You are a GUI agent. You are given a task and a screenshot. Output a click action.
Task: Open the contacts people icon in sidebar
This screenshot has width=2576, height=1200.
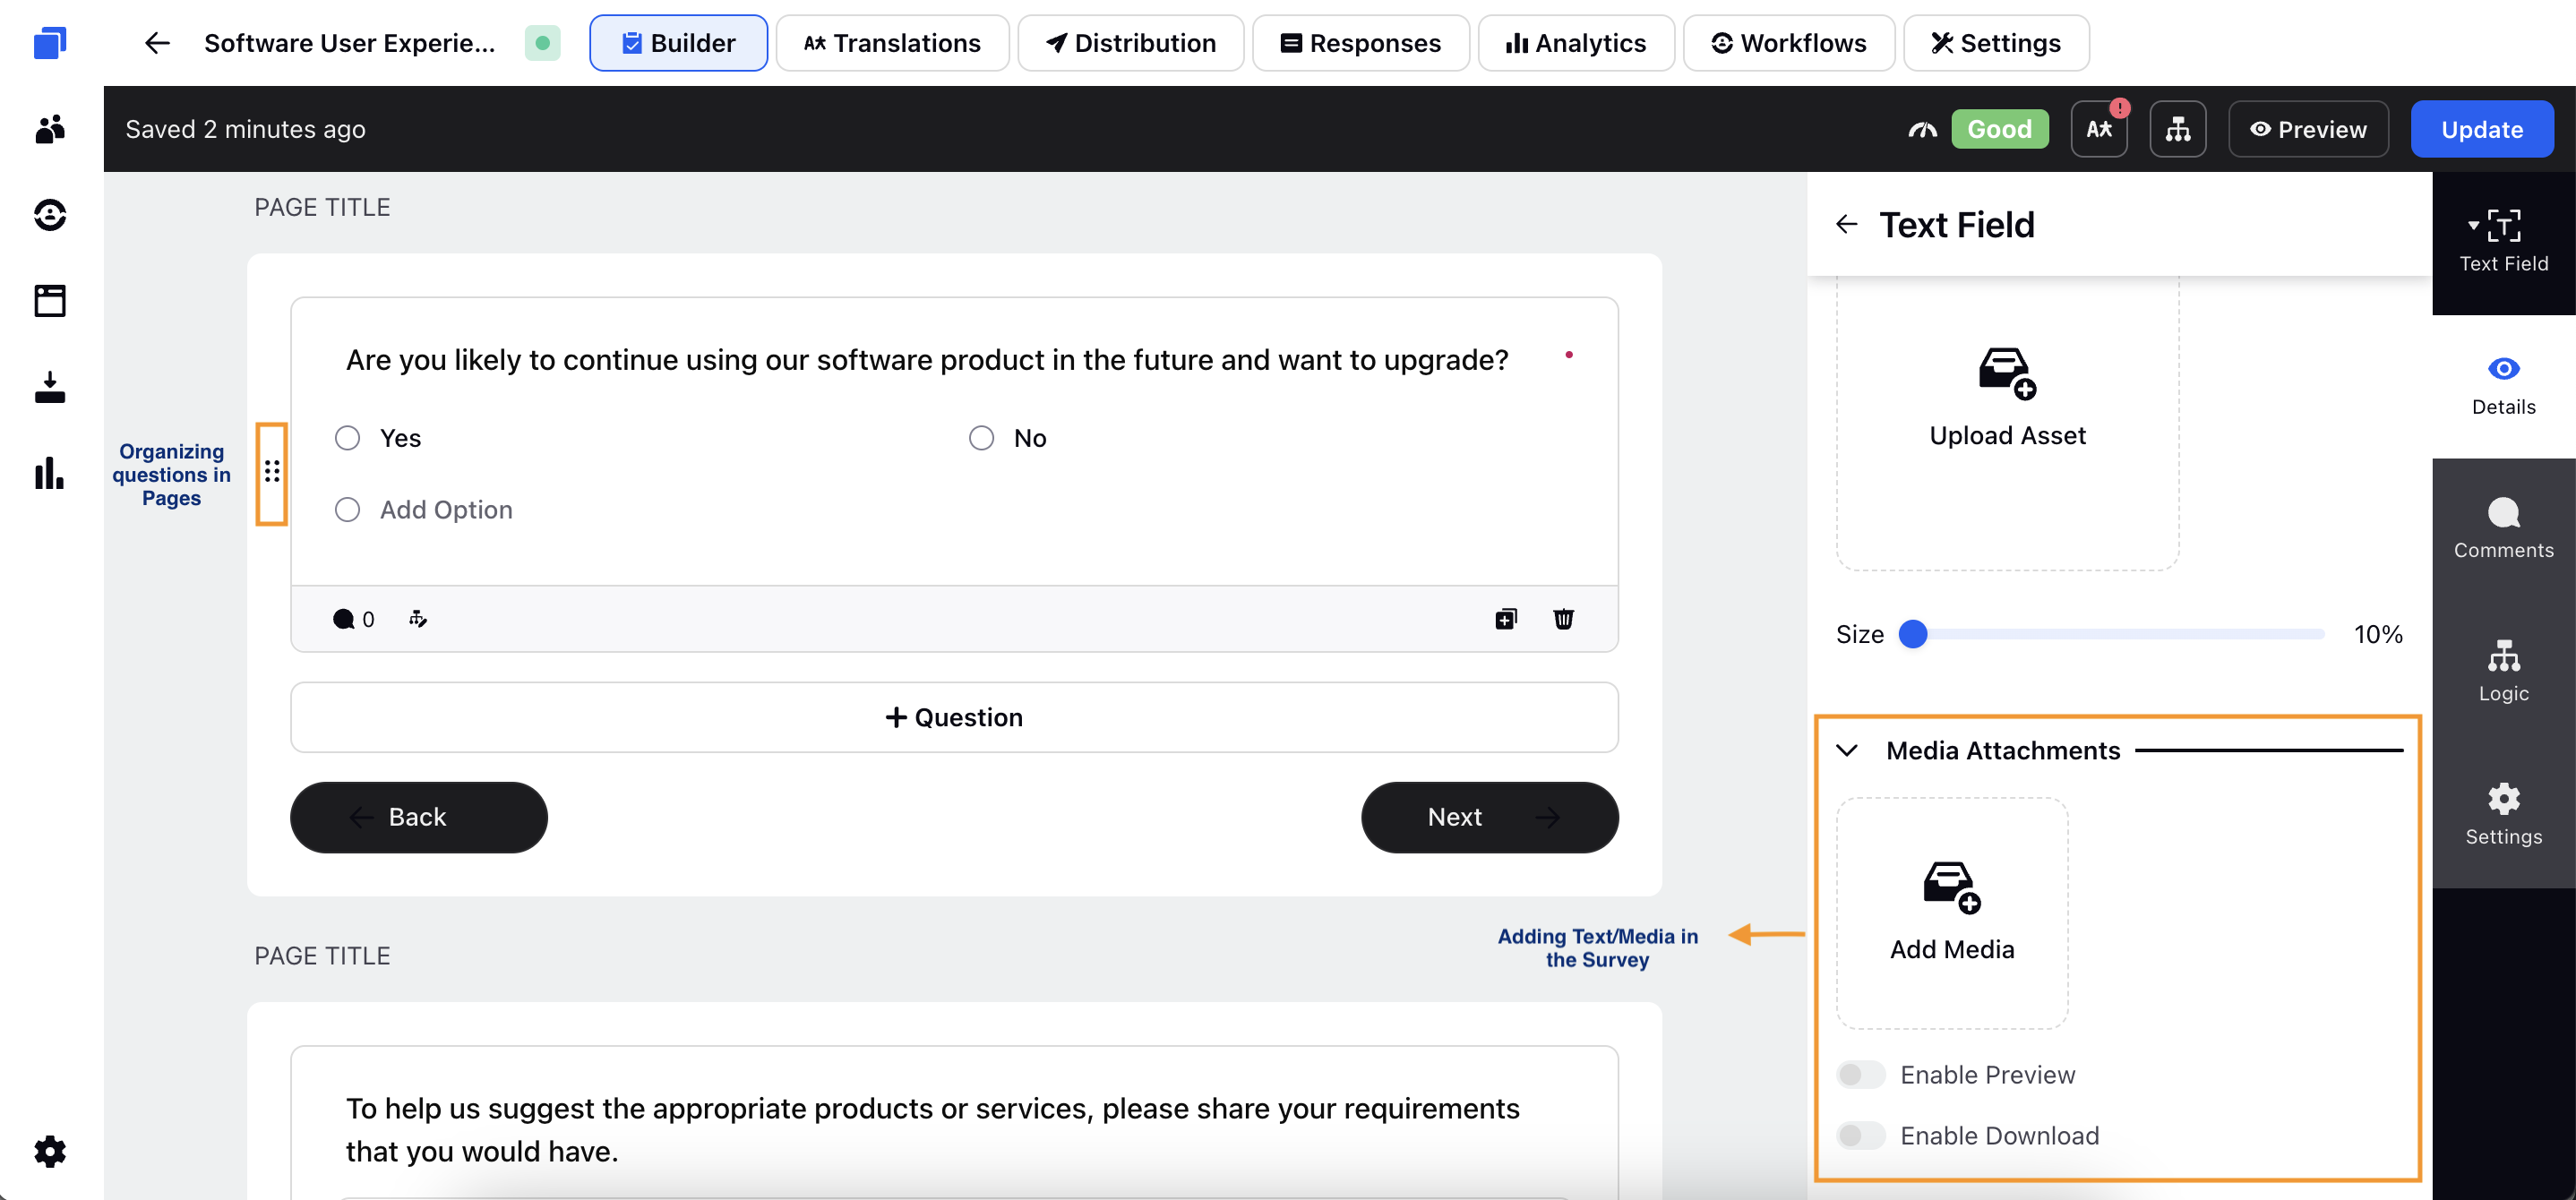[x=50, y=129]
